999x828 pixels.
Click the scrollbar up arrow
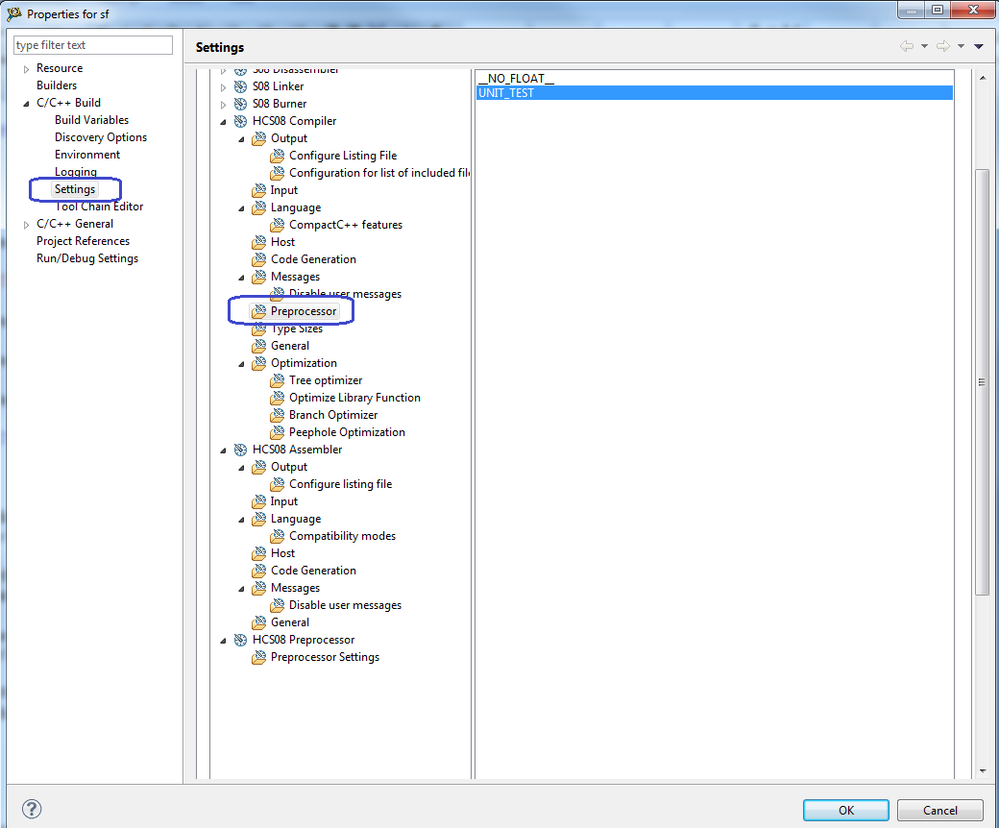point(982,77)
